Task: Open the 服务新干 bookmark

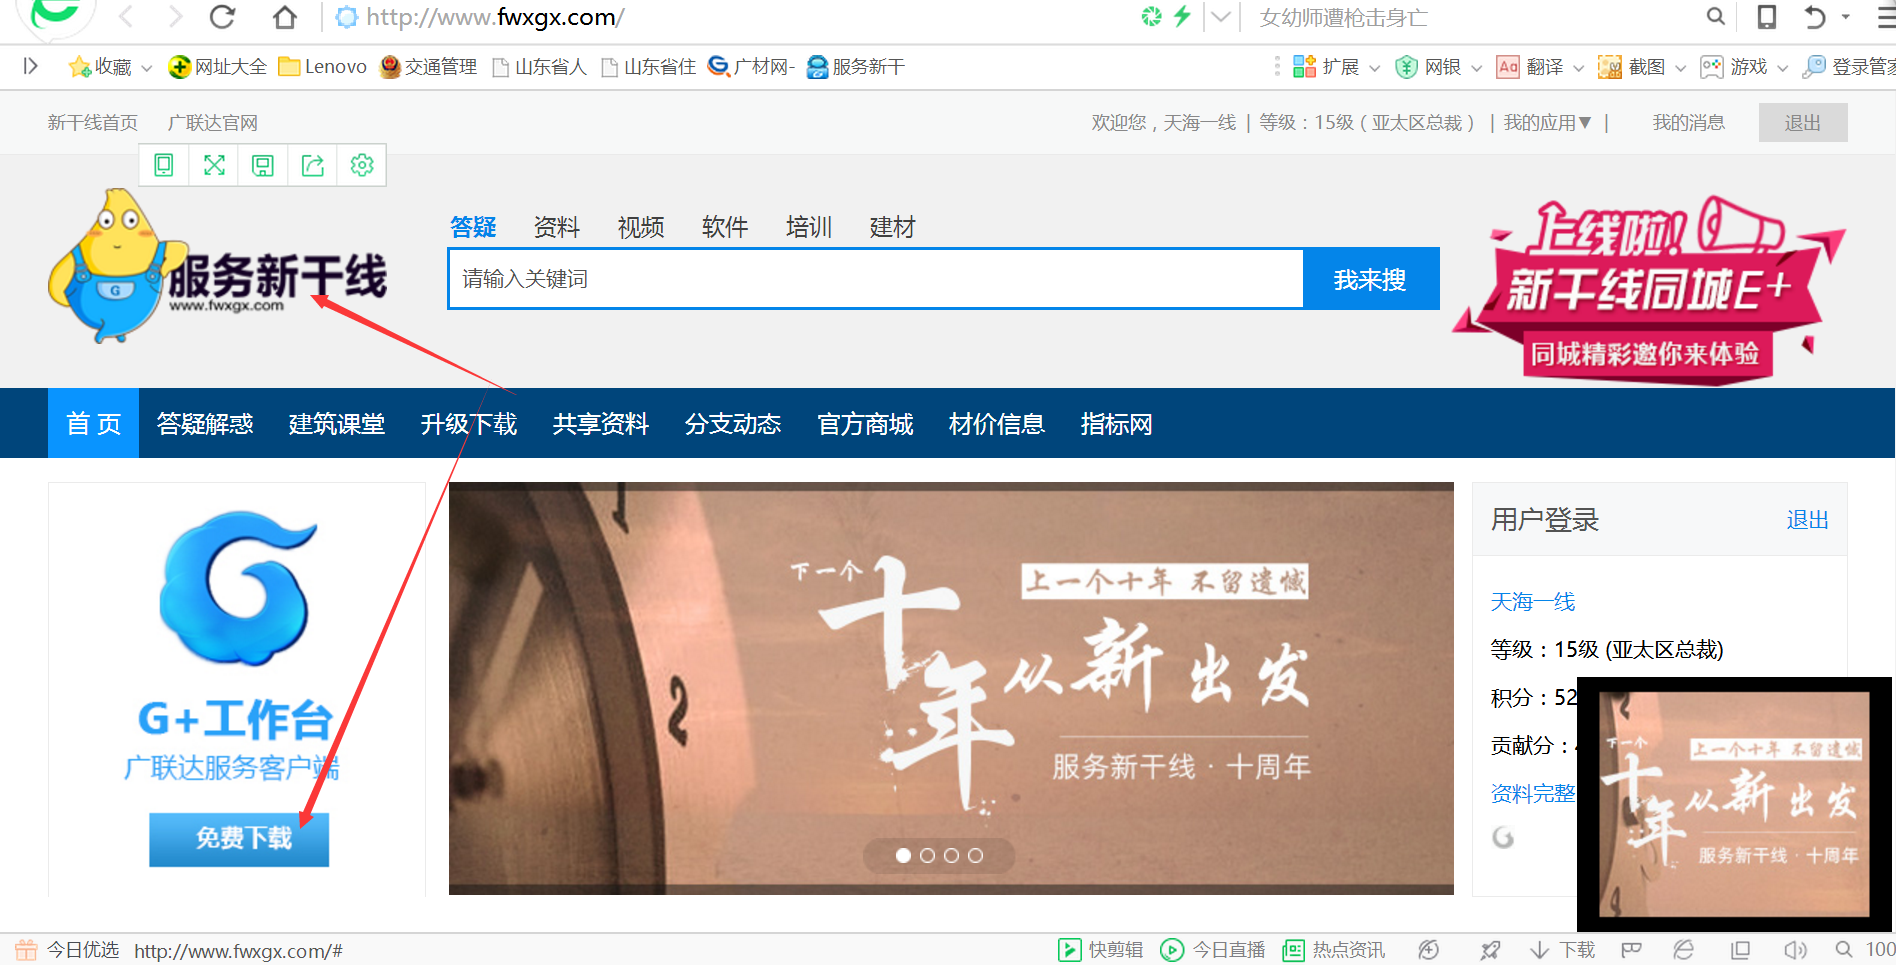Action: (x=855, y=67)
